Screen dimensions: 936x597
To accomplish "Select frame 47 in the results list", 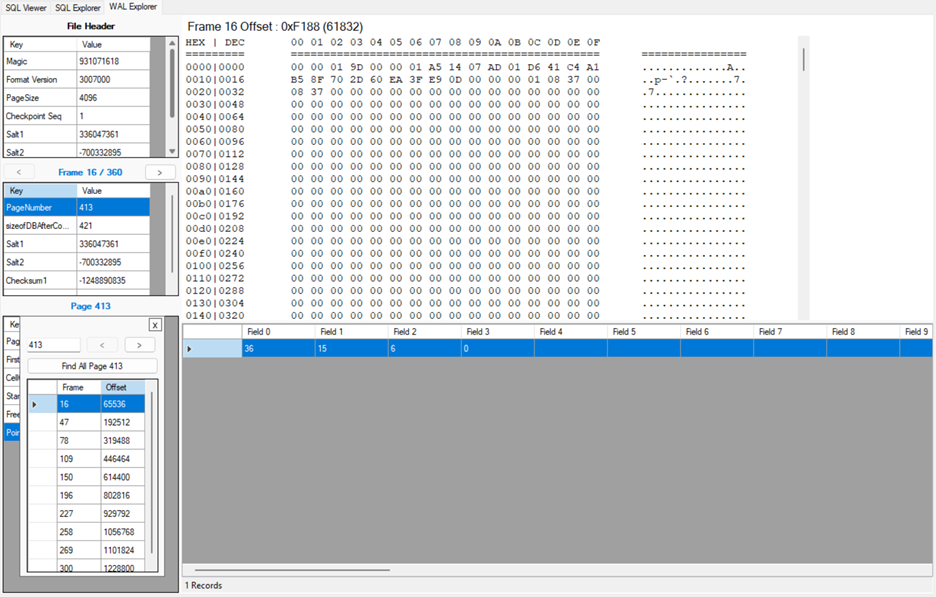I will point(79,423).
